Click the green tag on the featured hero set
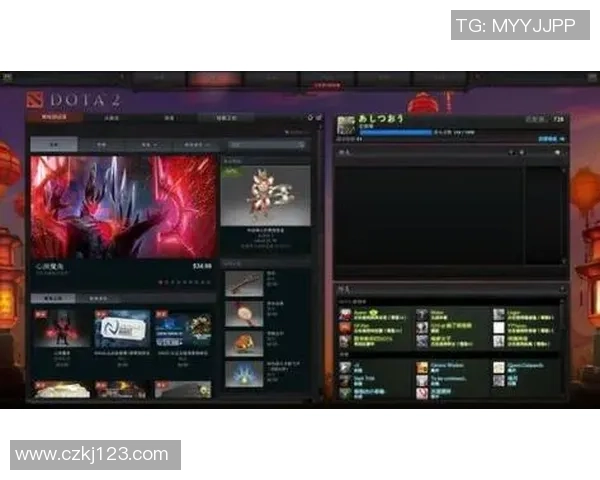Screen dimensions: 600x480 (231, 171)
